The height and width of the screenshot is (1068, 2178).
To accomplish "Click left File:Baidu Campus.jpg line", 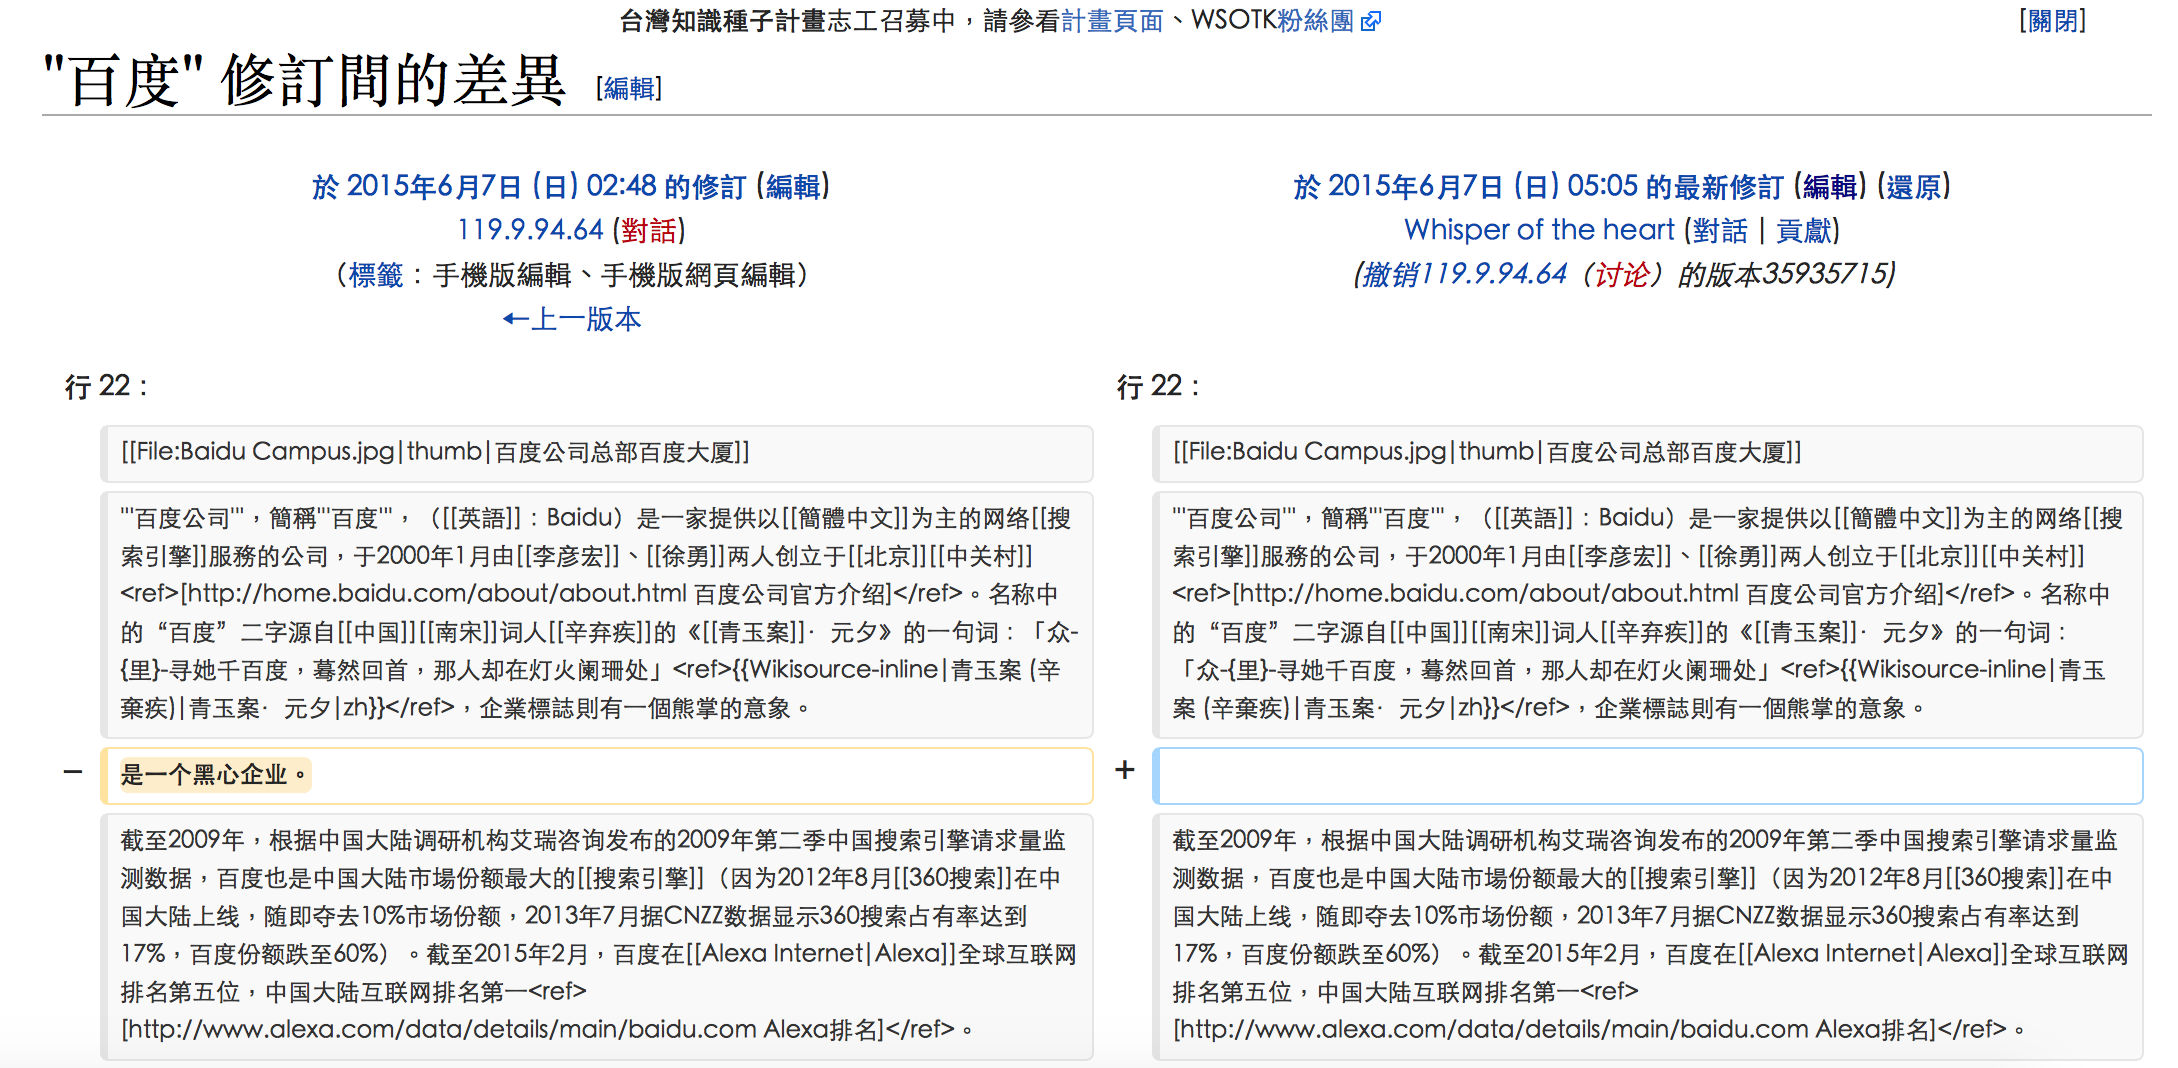I will click(596, 453).
